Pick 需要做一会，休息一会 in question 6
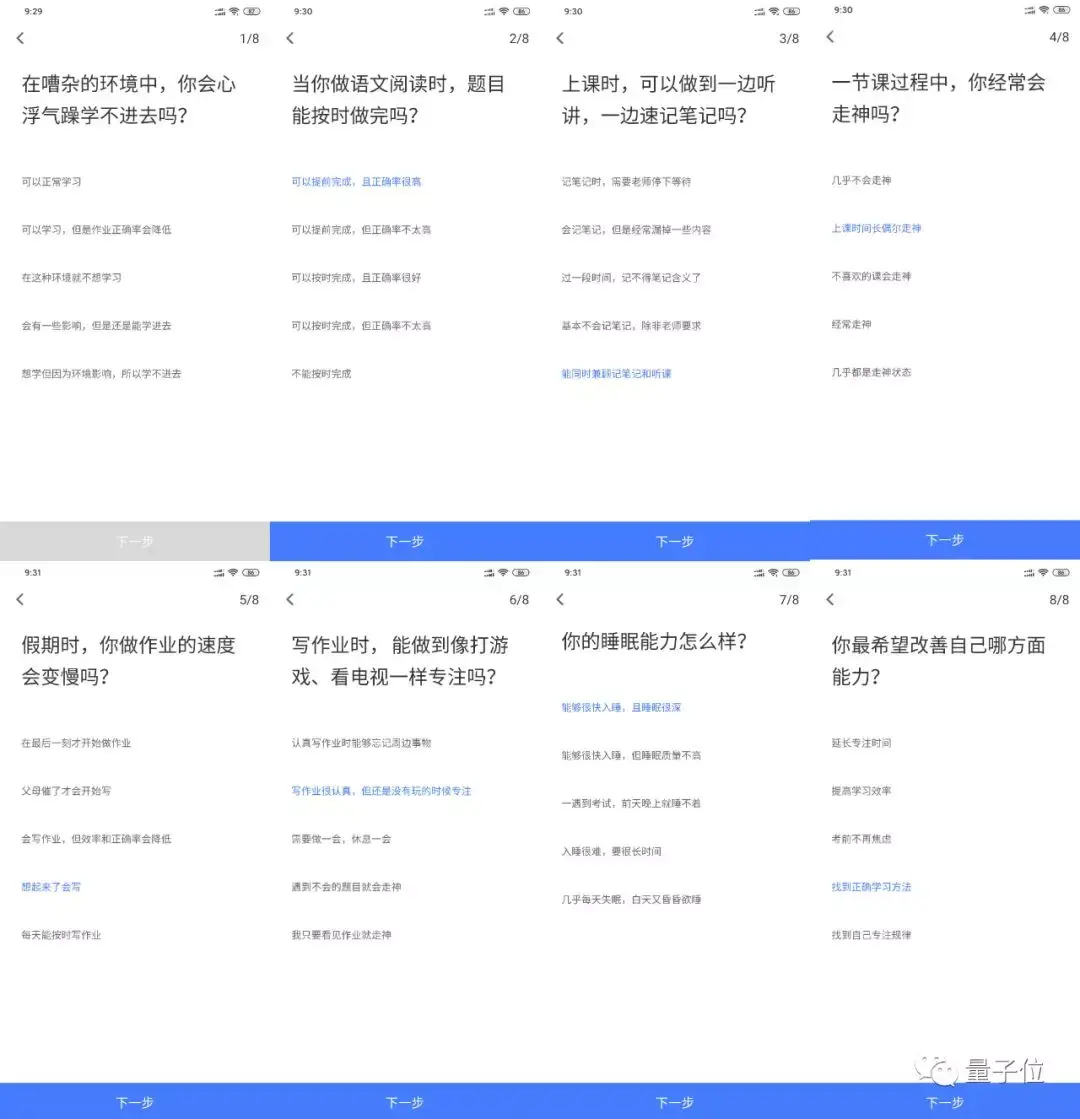The image size is (1080, 1119). 341,839
